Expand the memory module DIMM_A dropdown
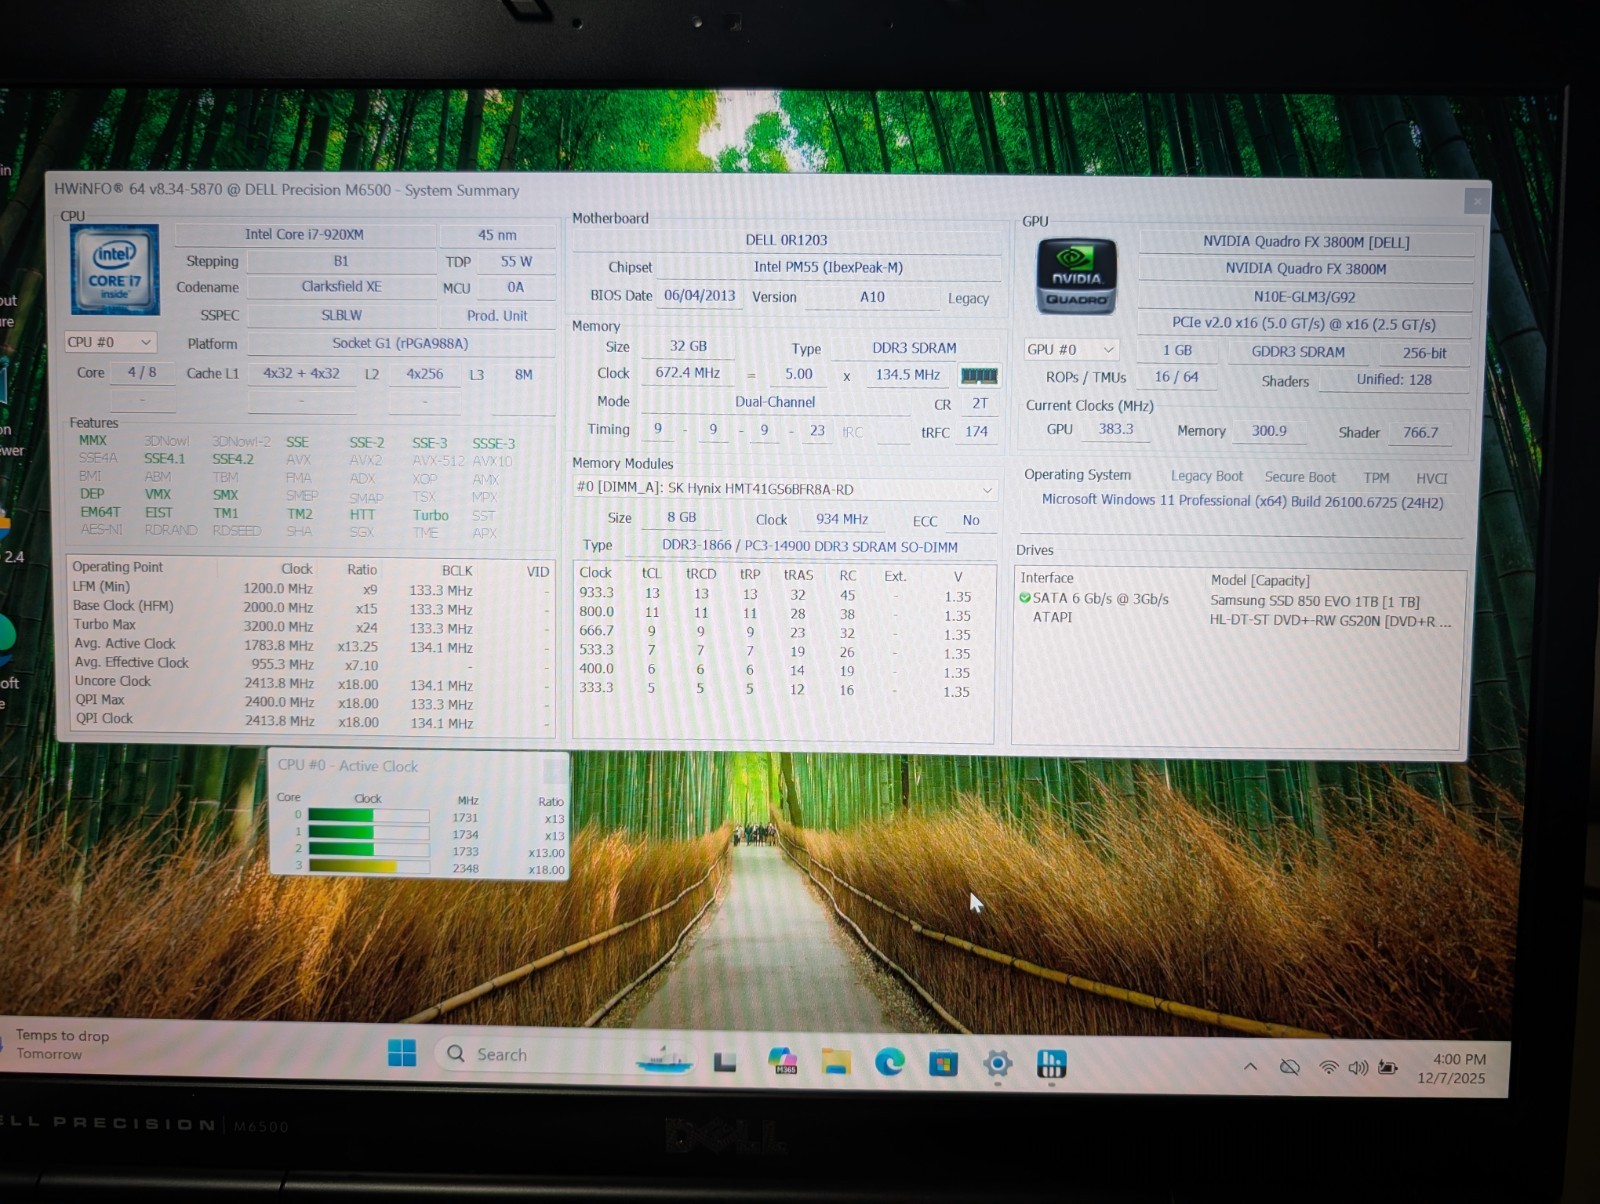The height and width of the screenshot is (1204, 1600). (x=785, y=489)
